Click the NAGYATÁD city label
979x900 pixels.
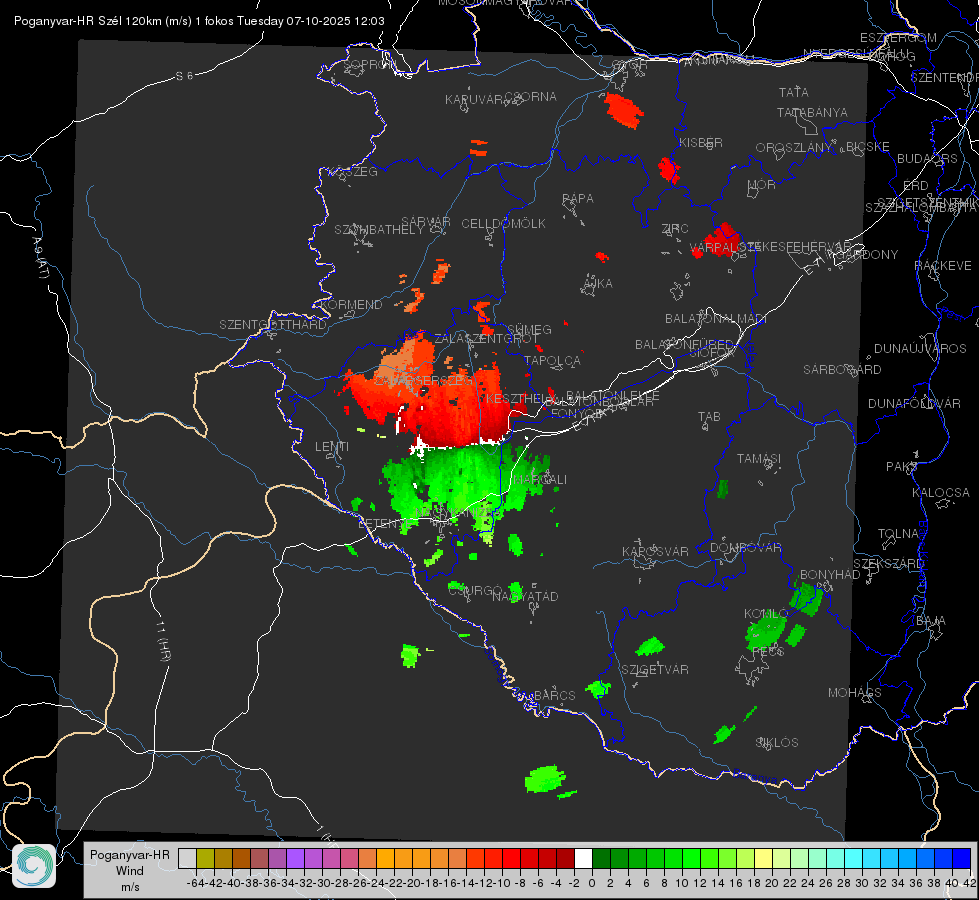pos(525,596)
